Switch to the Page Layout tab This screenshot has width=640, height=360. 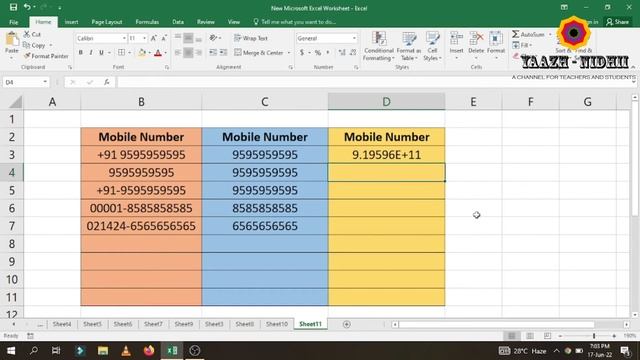tap(107, 22)
